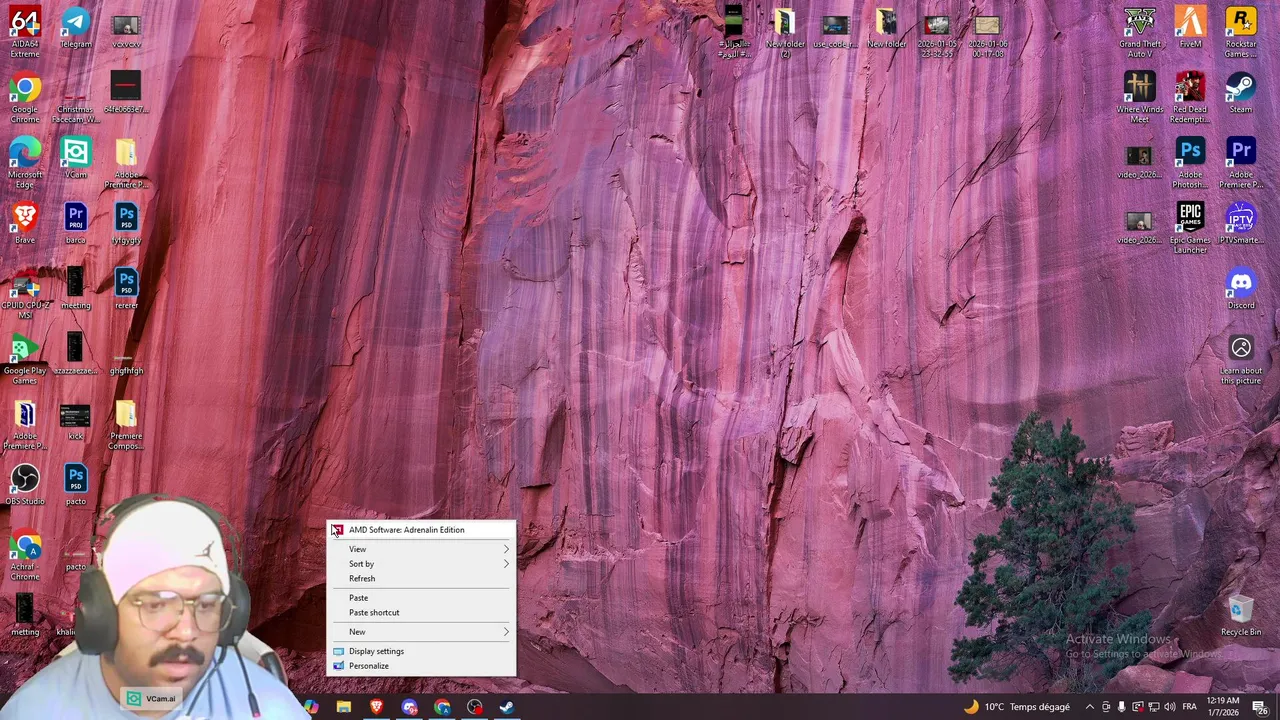Select the FiveM desktop shortcut
1280x720 pixels.
click(1190, 28)
